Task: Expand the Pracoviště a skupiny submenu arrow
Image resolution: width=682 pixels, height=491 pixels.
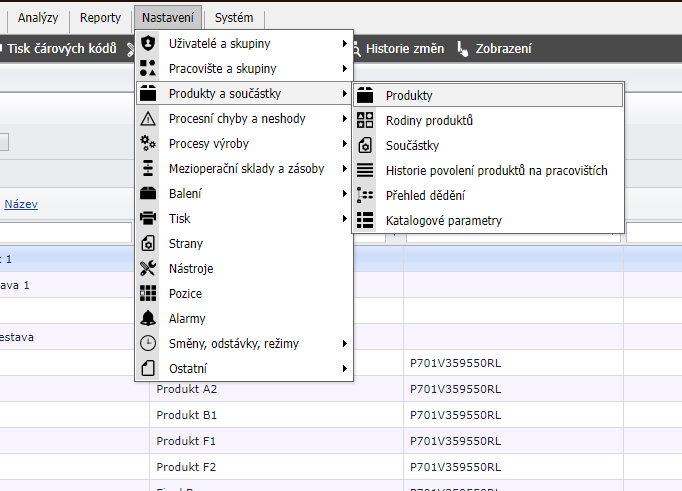Action: click(x=344, y=69)
